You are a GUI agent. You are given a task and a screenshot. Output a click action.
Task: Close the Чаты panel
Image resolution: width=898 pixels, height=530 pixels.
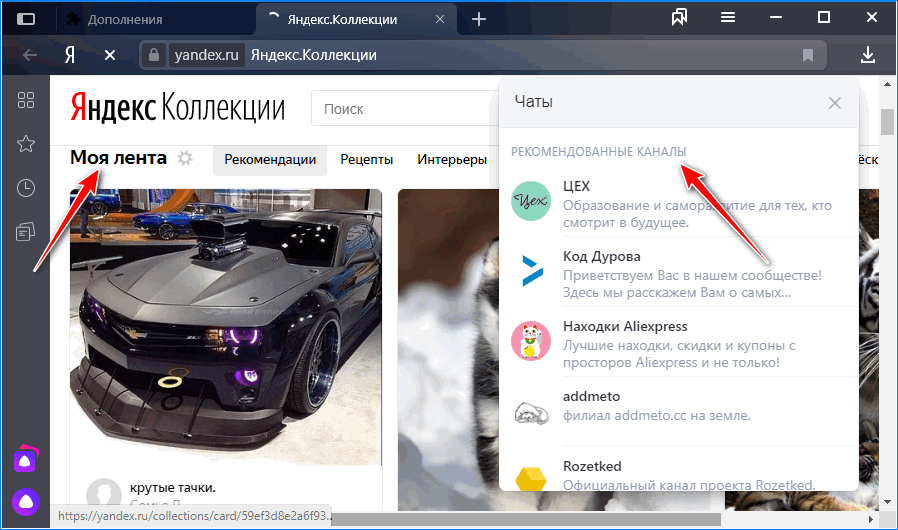click(x=835, y=102)
